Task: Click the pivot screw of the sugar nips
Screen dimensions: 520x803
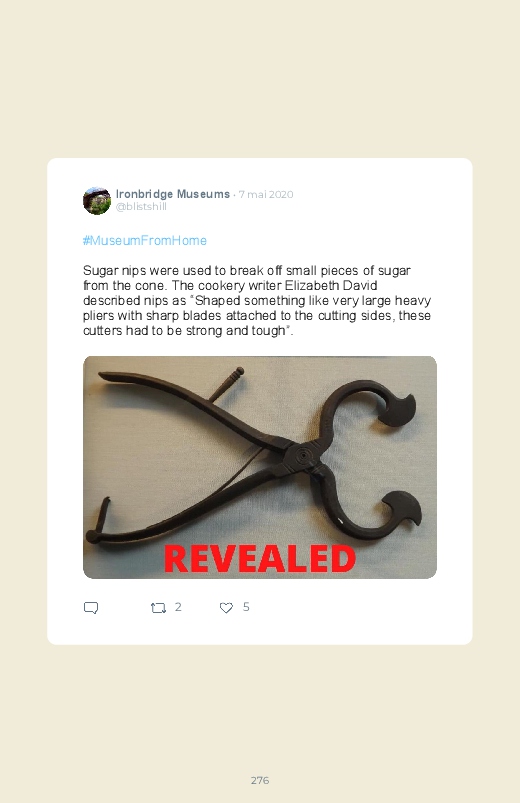Action: click(x=303, y=455)
